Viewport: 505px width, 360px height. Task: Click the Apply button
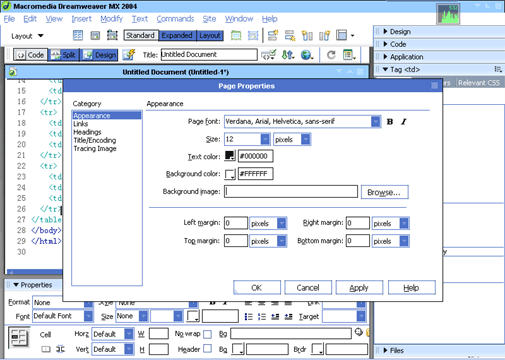(x=359, y=288)
